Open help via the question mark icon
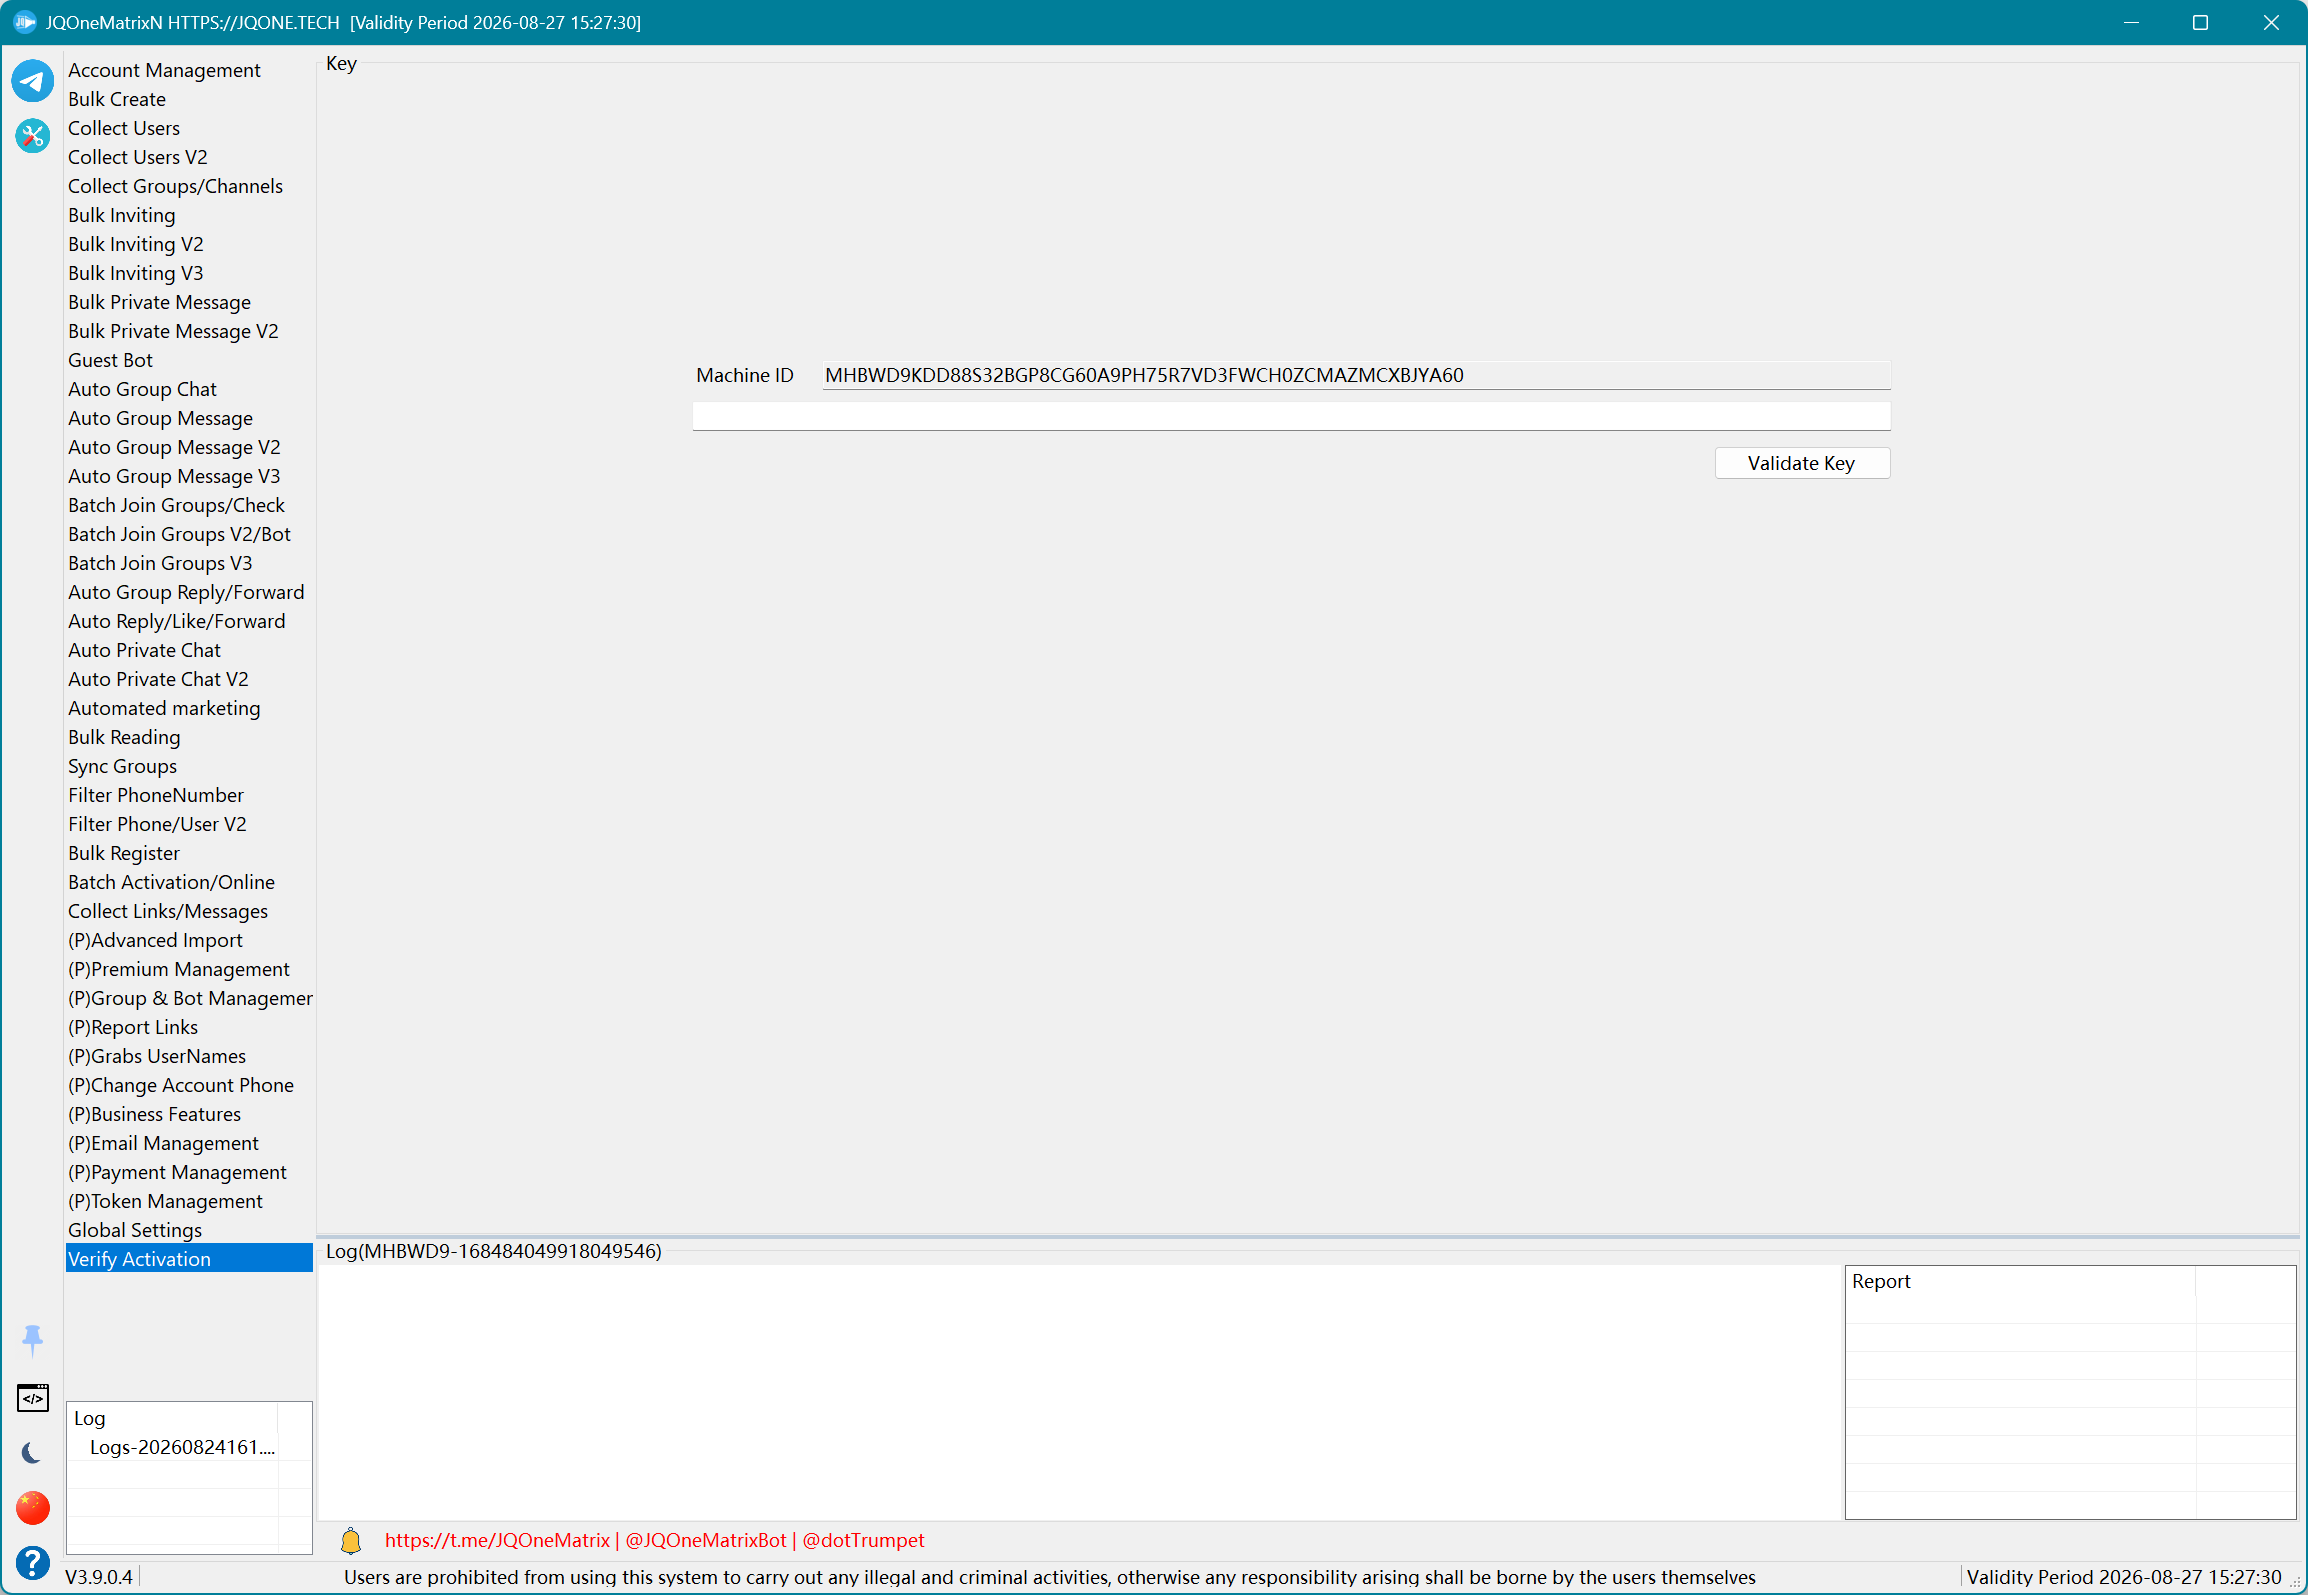This screenshot has height=1595, width=2308. tap(33, 1563)
